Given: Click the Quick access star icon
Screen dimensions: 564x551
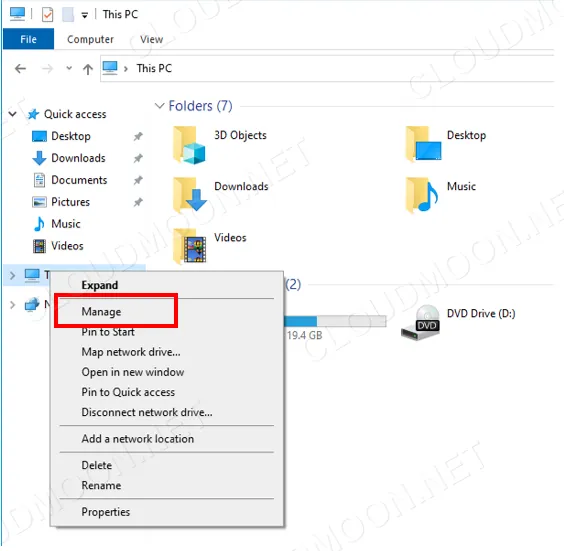Looking at the screenshot, I should [33, 114].
